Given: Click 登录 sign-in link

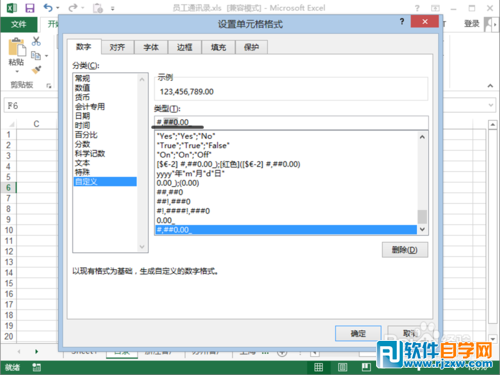Looking at the screenshot, I should pyautogui.click(x=472, y=24).
